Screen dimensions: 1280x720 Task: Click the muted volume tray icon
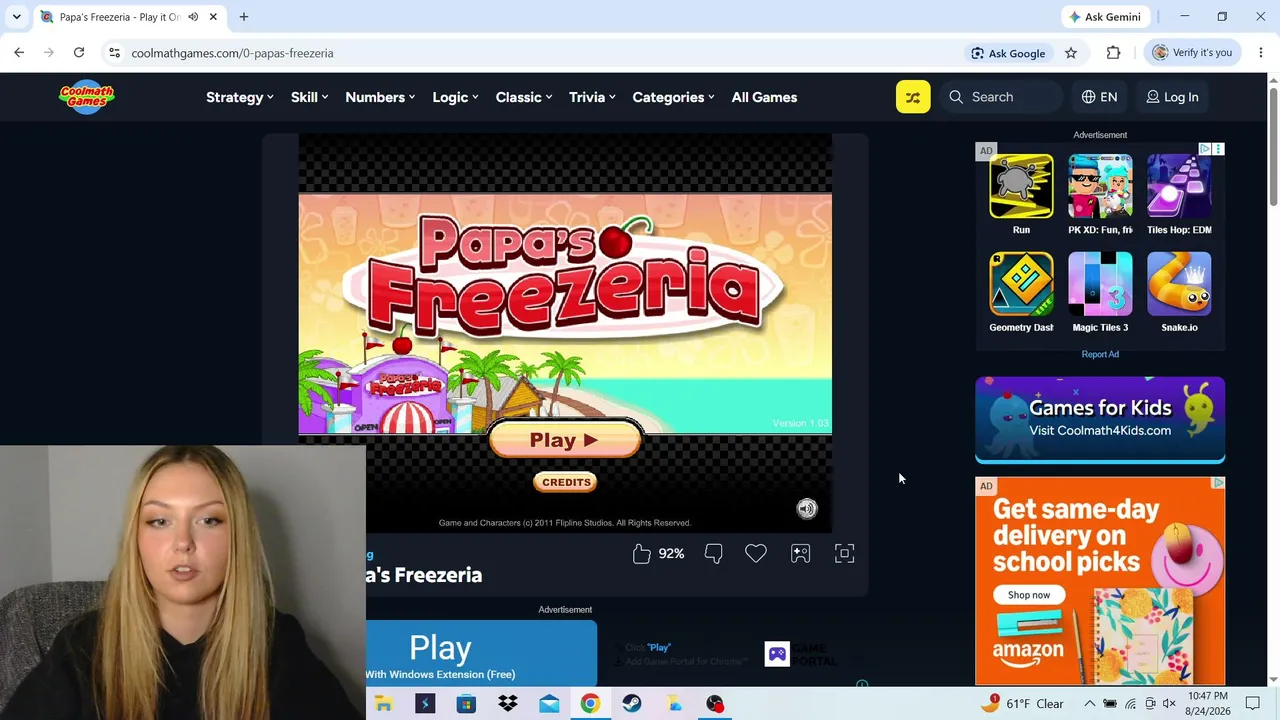(1169, 704)
